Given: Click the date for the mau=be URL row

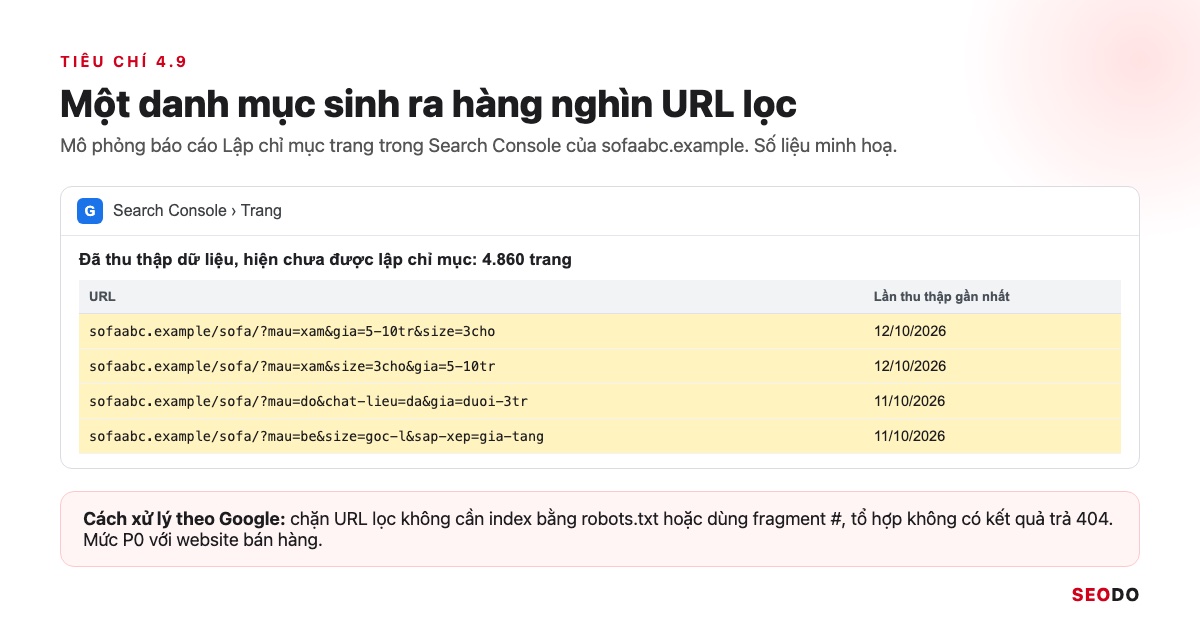Looking at the screenshot, I should pos(910,436).
